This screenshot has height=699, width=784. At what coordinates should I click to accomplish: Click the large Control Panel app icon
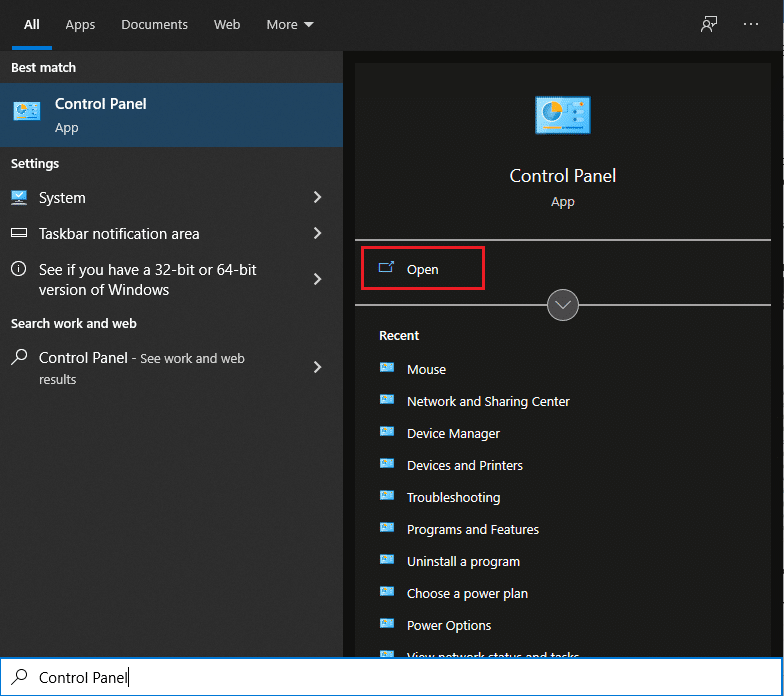[x=562, y=115]
